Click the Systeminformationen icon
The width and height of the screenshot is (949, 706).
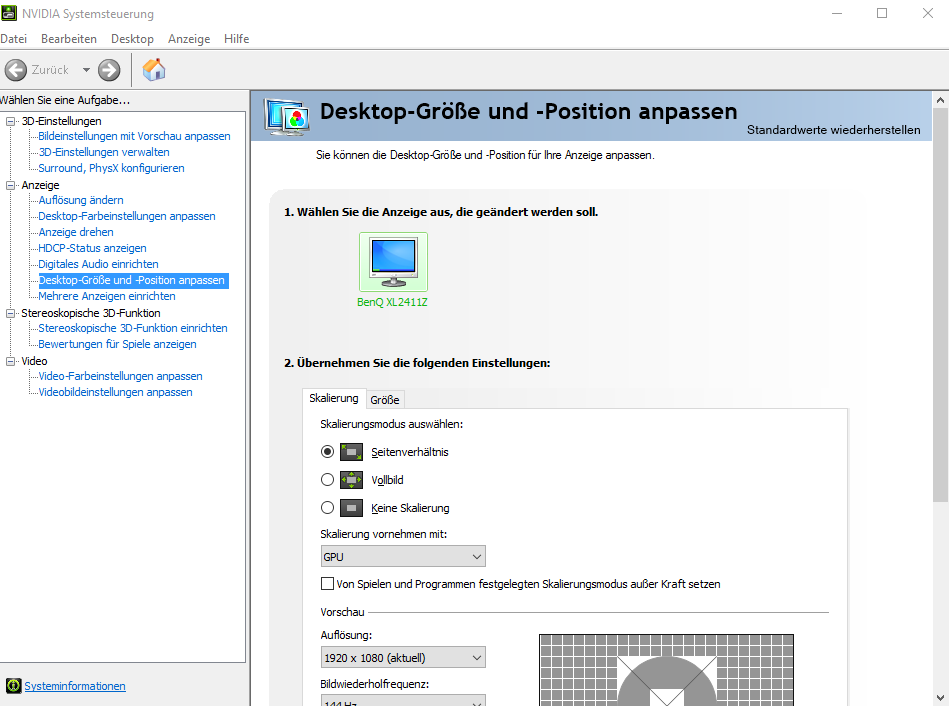point(13,685)
